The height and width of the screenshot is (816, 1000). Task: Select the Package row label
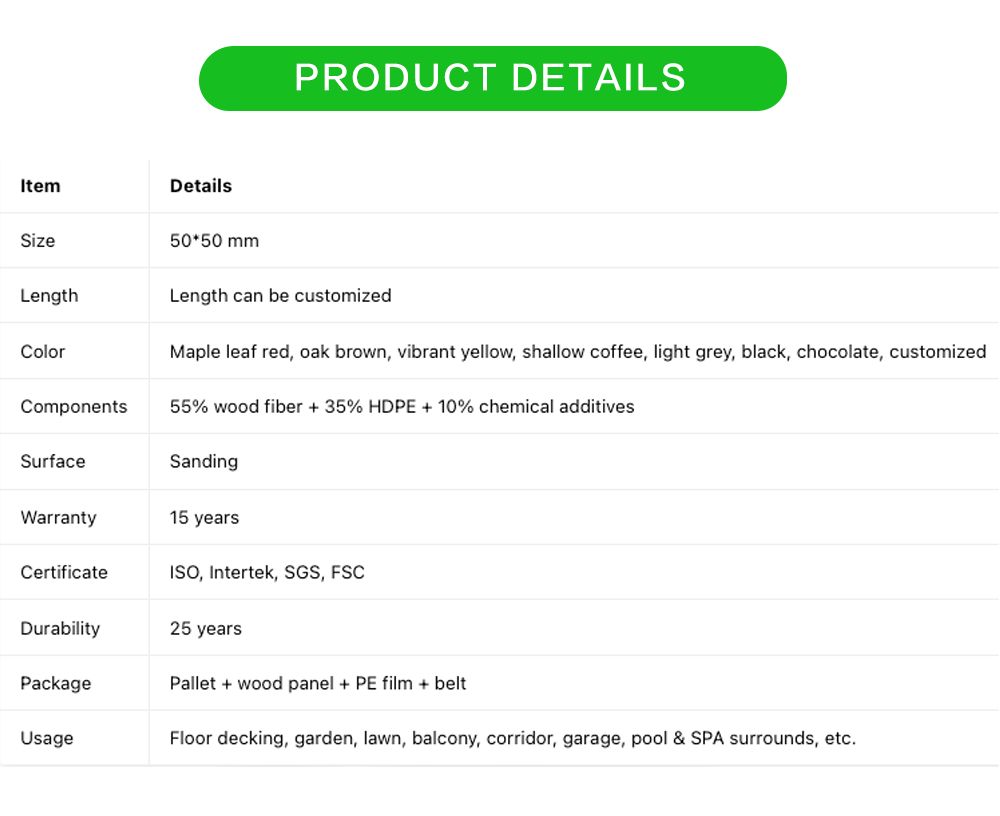tap(56, 684)
